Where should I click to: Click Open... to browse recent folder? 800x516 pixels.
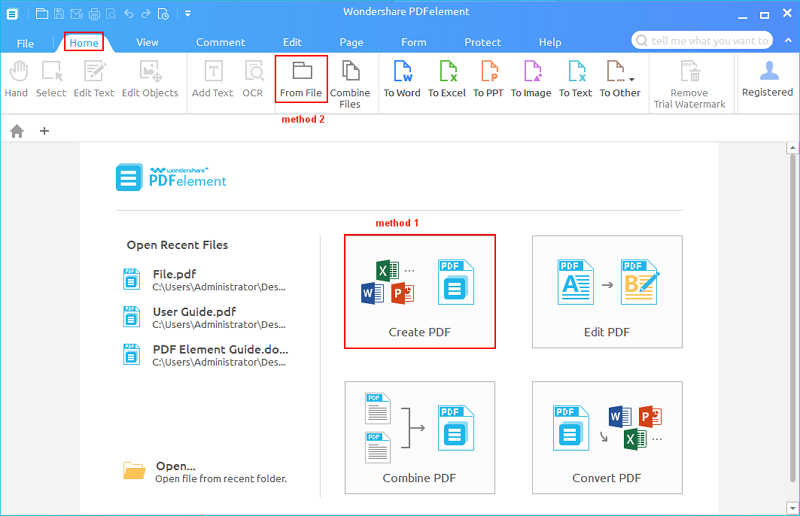(x=205, y=472)
